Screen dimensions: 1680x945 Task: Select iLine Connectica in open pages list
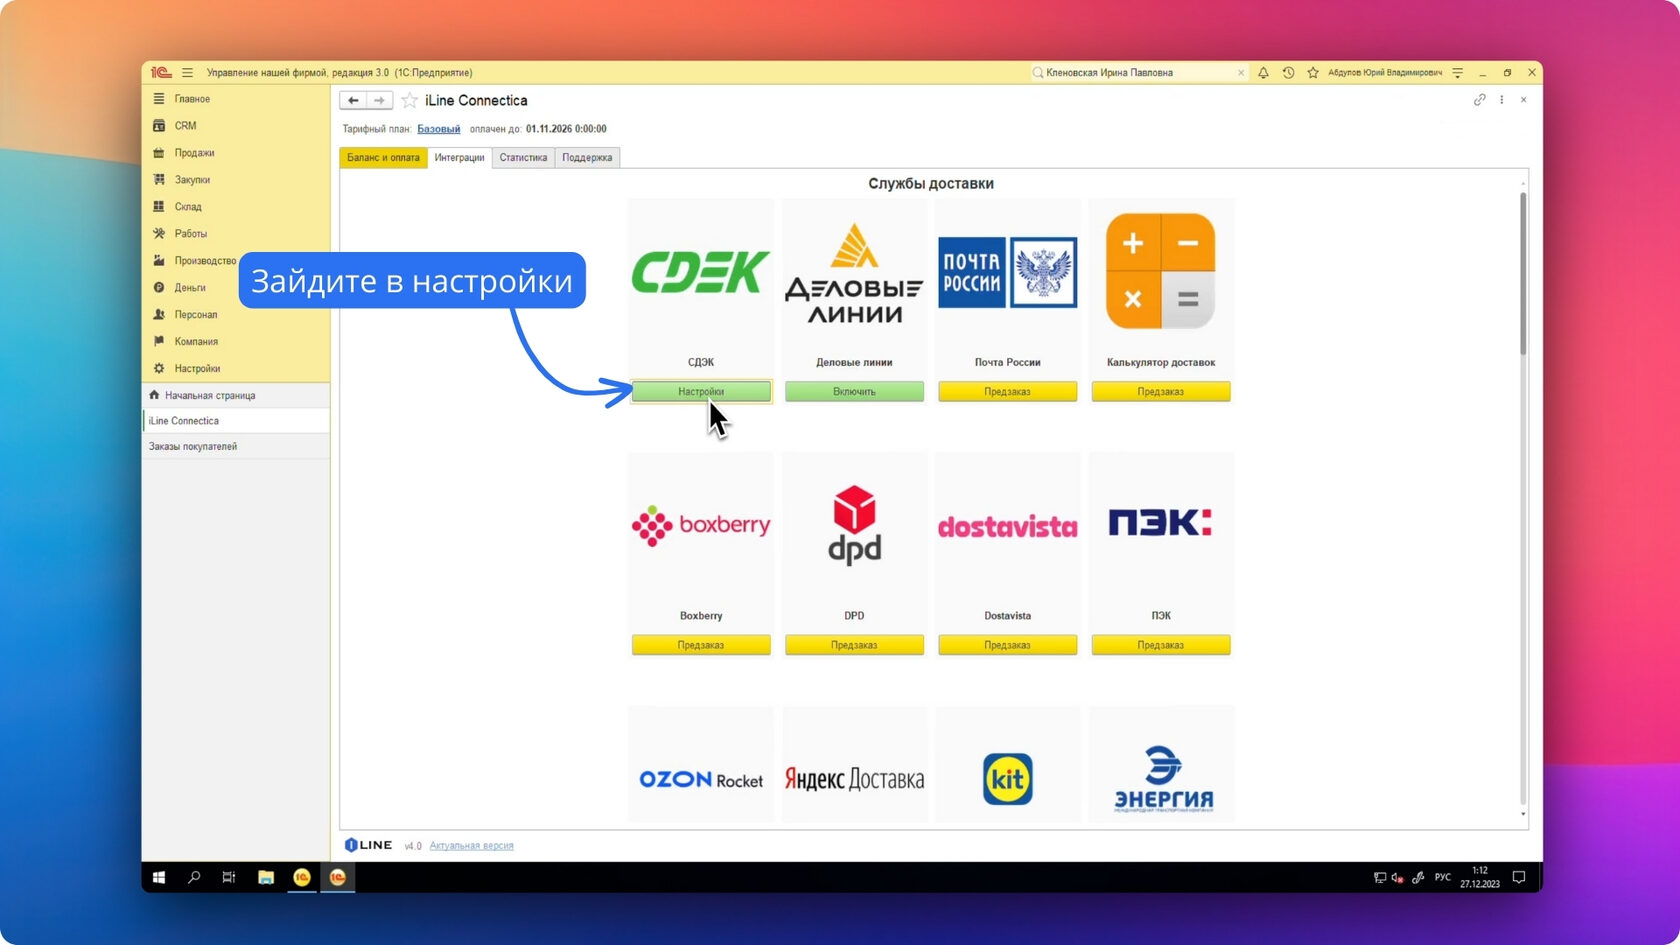[236, 421]
